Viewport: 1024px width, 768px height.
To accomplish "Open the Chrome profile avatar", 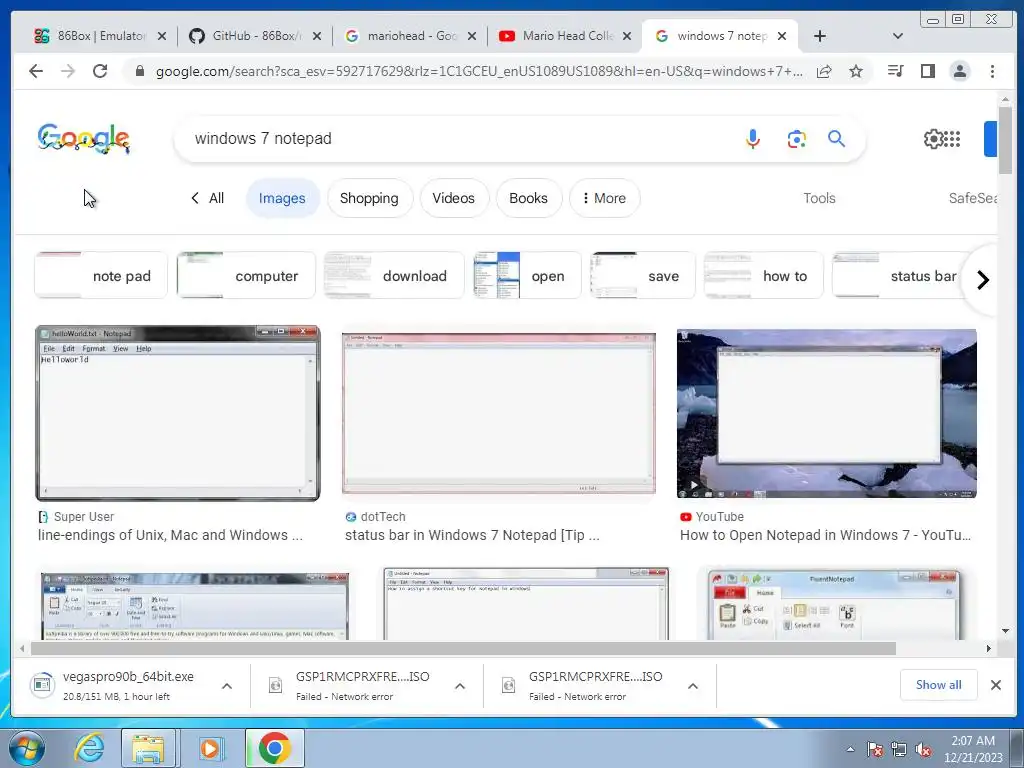I will pyautogui.click(x=959, y=71).
